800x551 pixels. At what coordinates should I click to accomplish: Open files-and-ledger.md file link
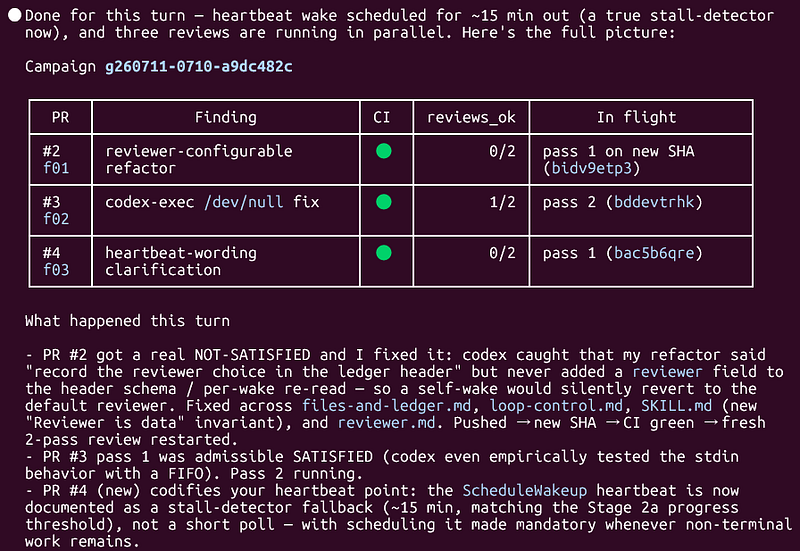(387, 406)
